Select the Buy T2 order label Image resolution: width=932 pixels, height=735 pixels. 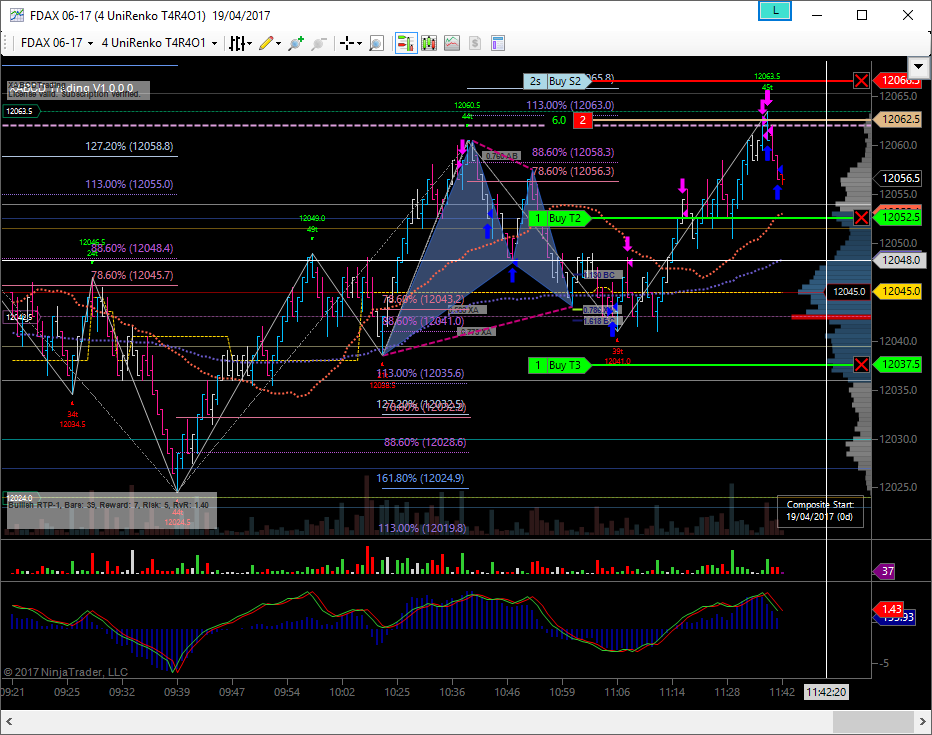point(559,218)
